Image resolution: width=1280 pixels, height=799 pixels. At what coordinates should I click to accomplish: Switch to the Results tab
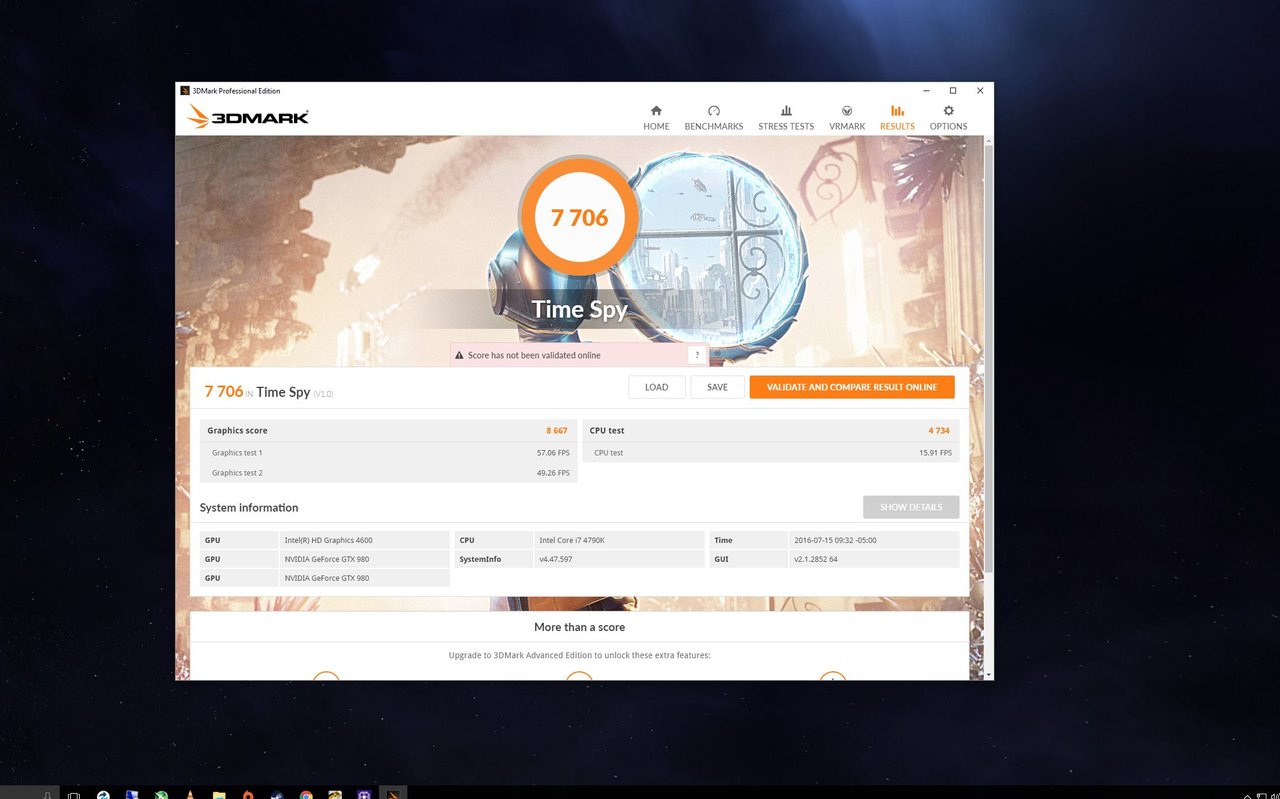tap(897, 117)
